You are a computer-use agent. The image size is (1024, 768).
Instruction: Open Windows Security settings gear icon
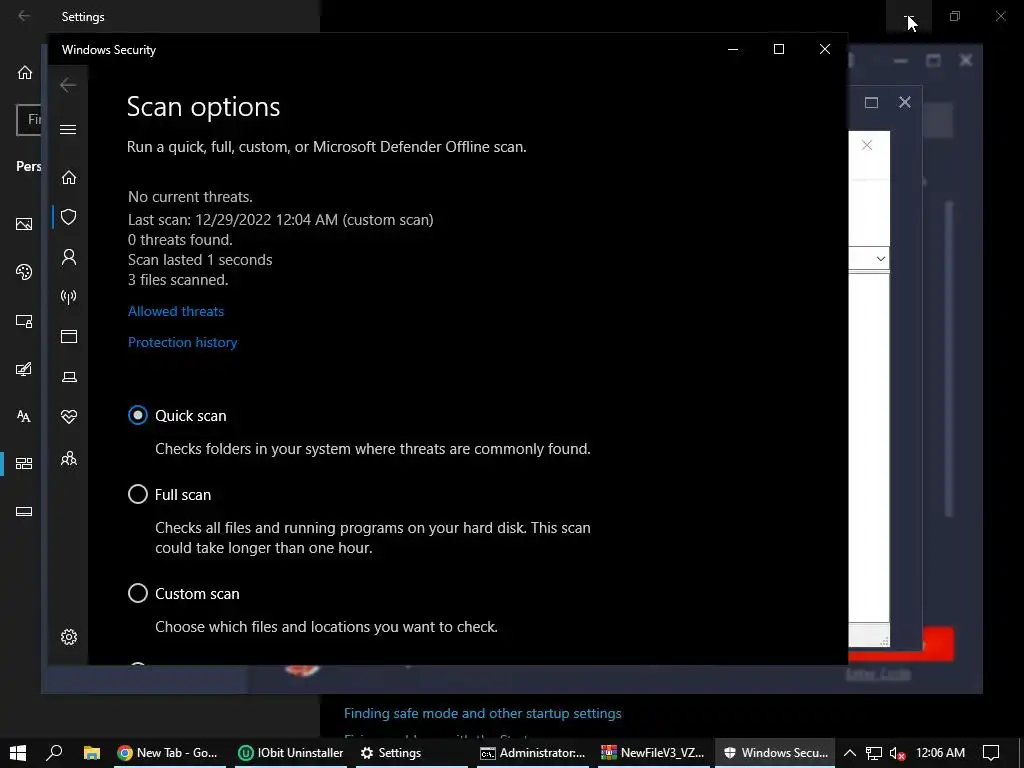pyautogui.click(x=69, y=637)
